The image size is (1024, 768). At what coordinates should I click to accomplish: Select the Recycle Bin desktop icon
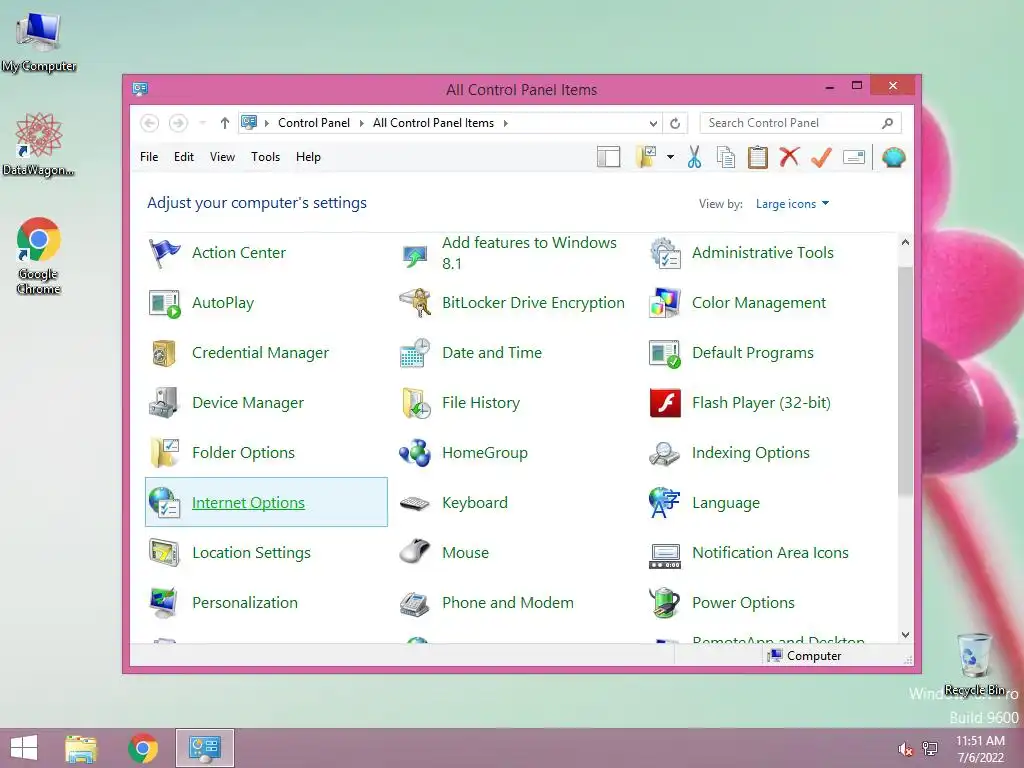(974, 664)
